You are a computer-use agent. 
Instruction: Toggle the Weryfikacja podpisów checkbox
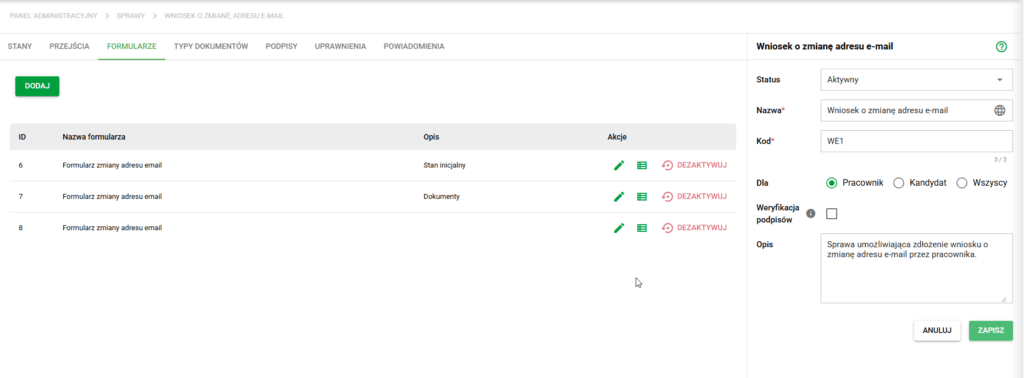tap(831, 213)
